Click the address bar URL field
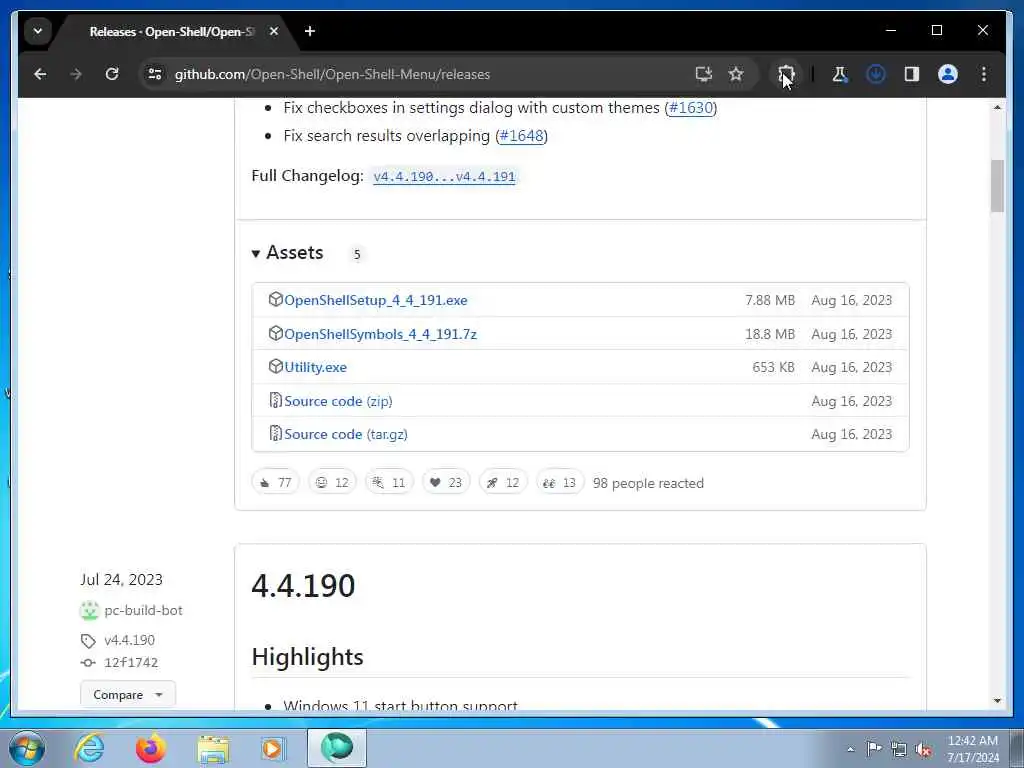Image resolution: width=1024 pixels, height=768 pixels. coord(418,74)
